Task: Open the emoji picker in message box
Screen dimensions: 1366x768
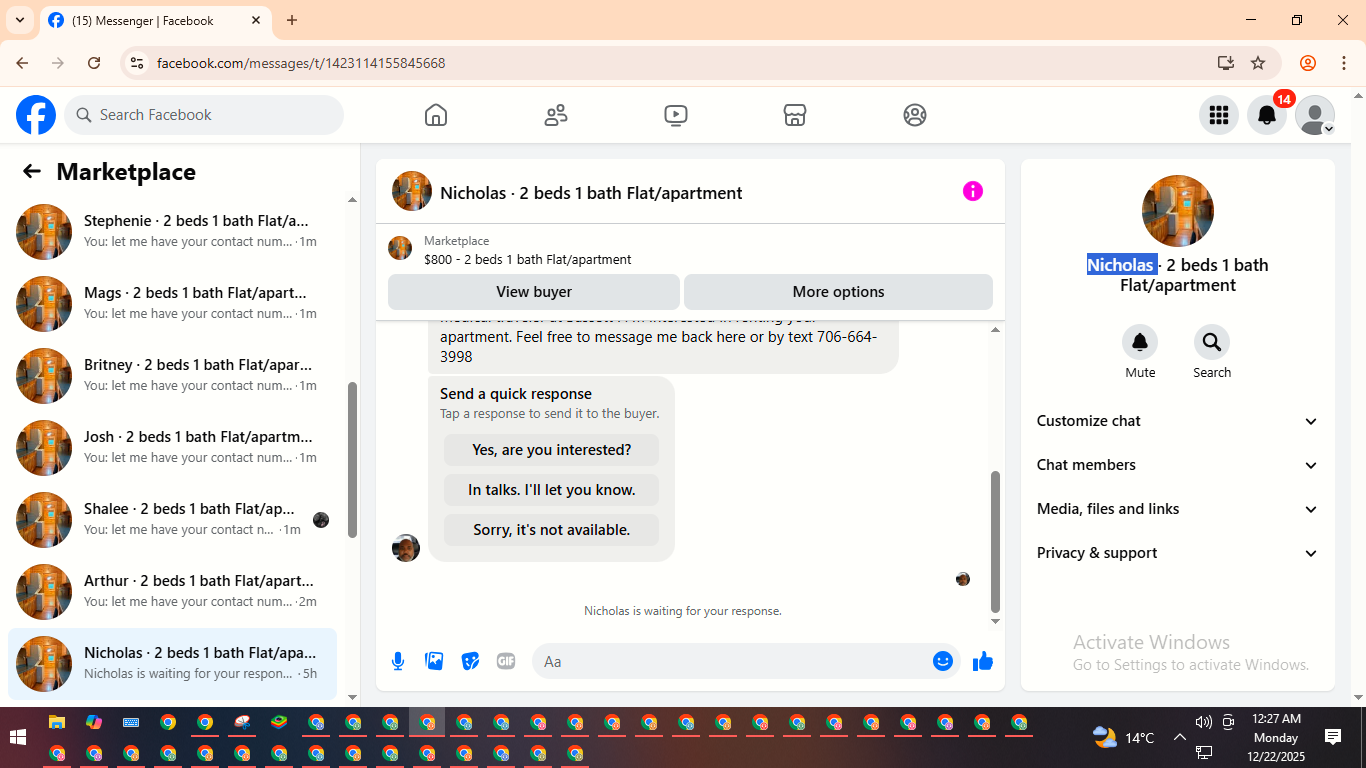Action: [x=943, y=661]
